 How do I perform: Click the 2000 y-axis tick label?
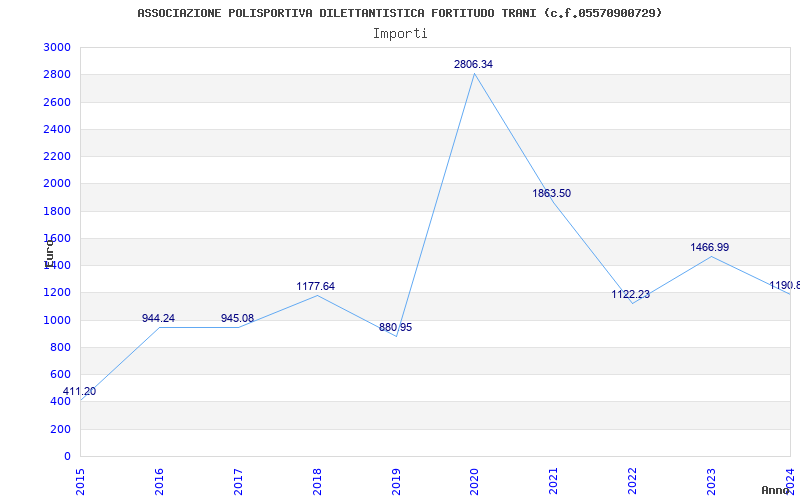[x=57, y=184]
